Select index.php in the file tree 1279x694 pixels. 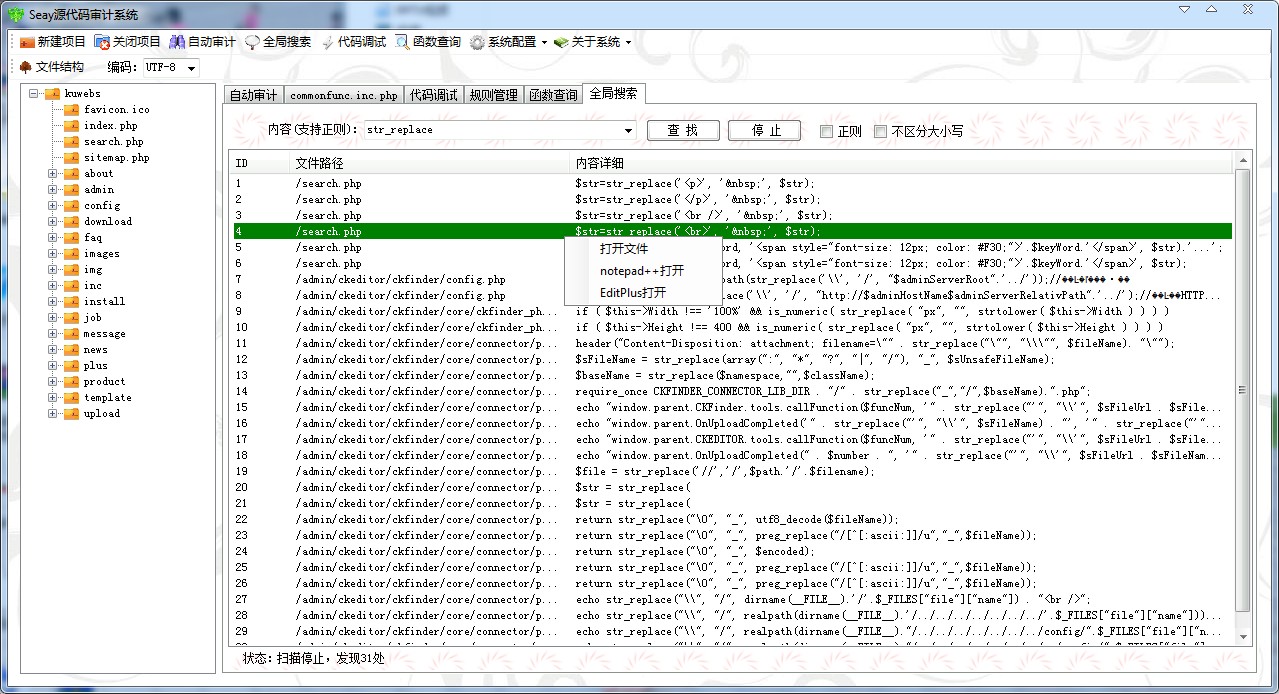click(110, 126)
